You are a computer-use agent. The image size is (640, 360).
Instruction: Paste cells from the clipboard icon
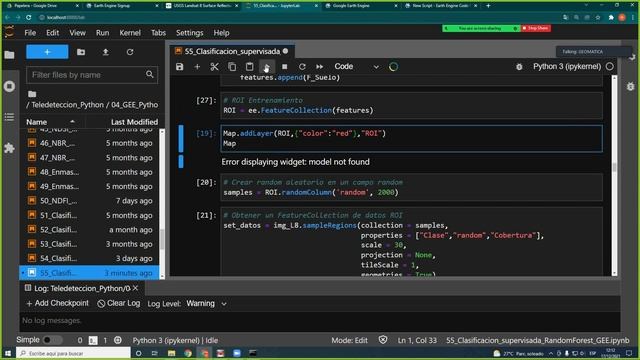(249, 67)
